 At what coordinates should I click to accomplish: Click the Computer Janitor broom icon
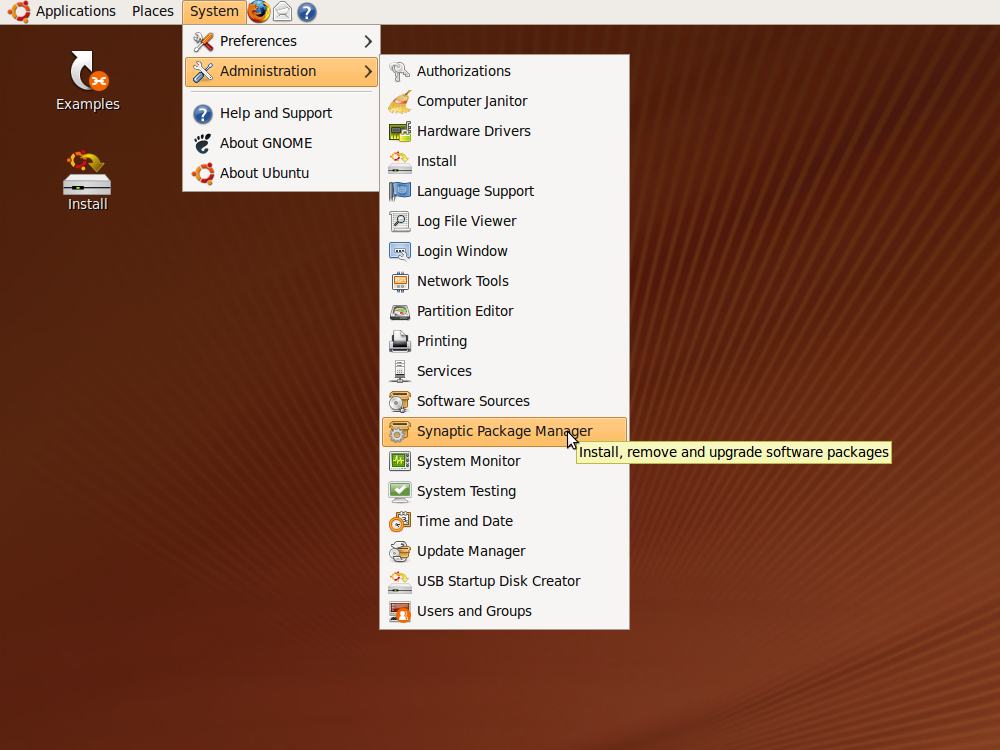[399, 101]
